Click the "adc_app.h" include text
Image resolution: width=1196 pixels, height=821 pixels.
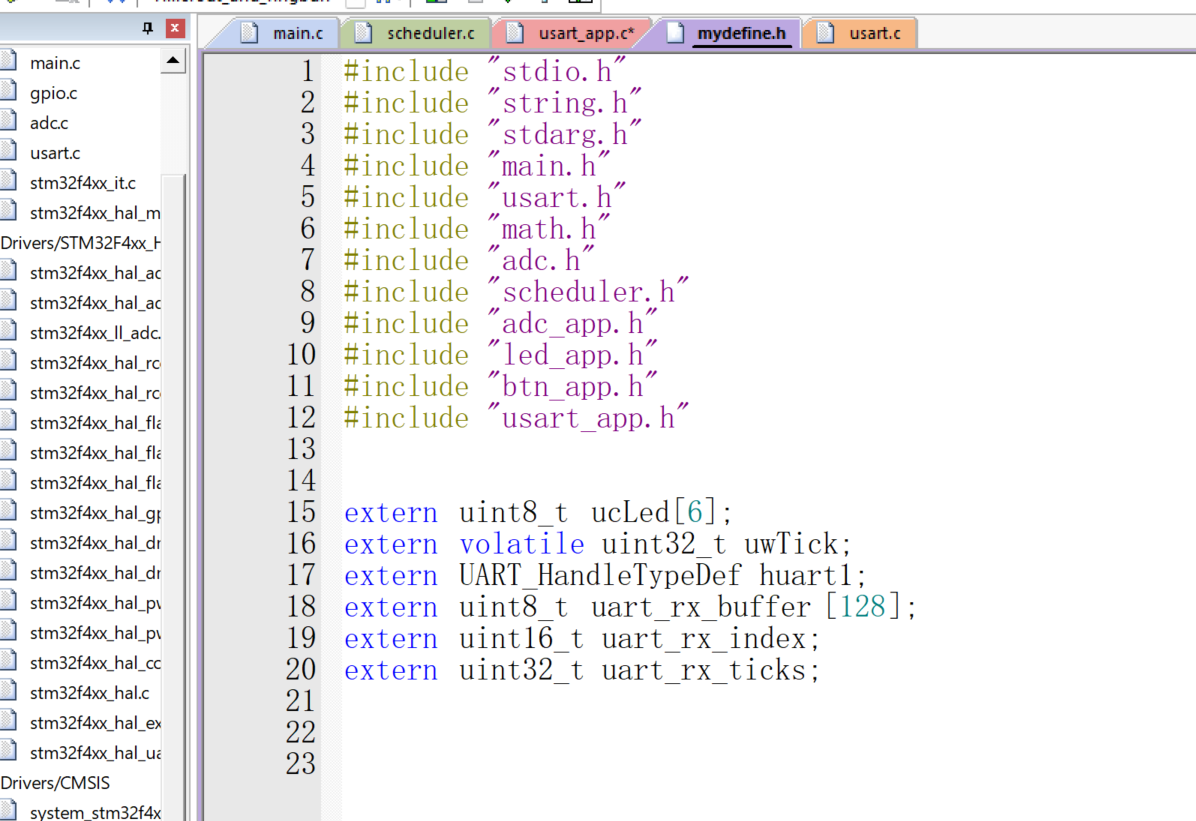pyautogui.click(x=573, y=323)
